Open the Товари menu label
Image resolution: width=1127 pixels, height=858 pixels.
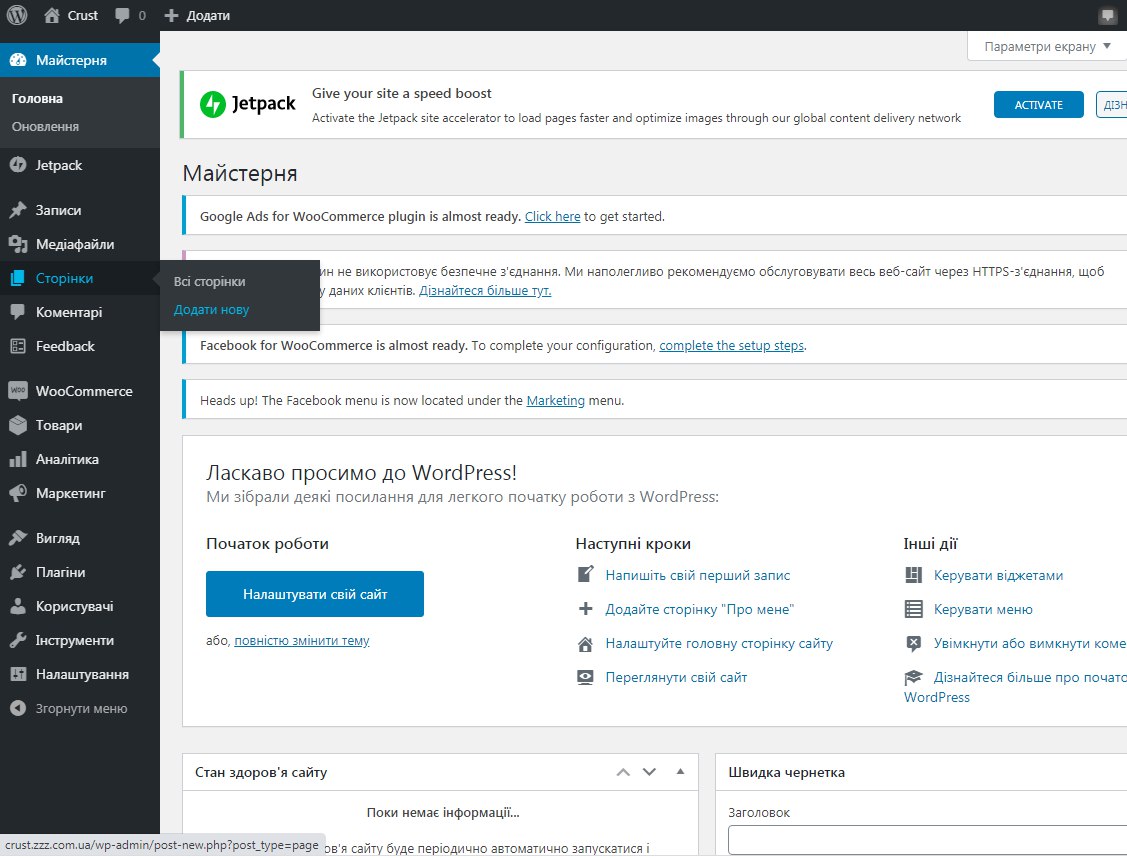(59, 425)
